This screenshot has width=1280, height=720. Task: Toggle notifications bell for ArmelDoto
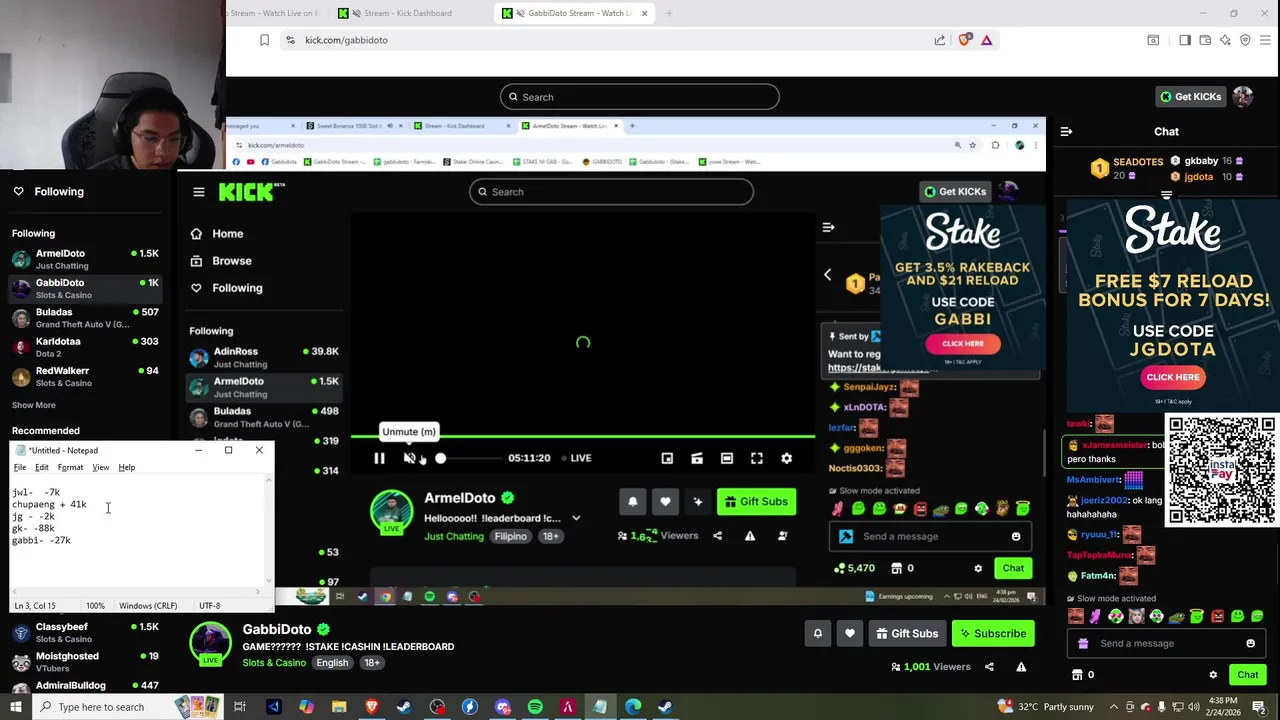tap(632, 502)
